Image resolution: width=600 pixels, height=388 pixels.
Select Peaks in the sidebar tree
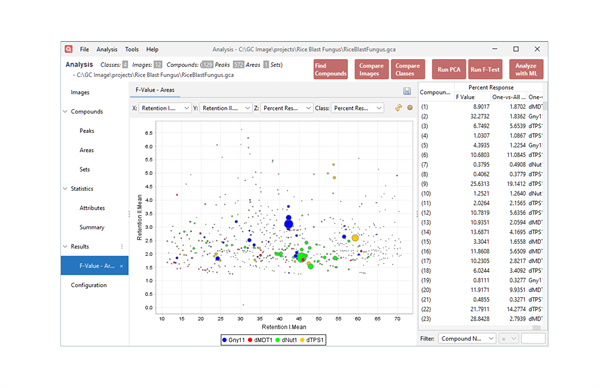(87, 131)
